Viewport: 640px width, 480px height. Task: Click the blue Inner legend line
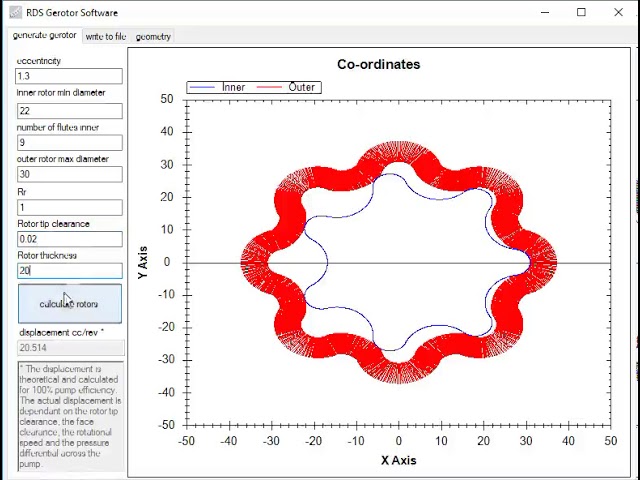coord(202,87)
